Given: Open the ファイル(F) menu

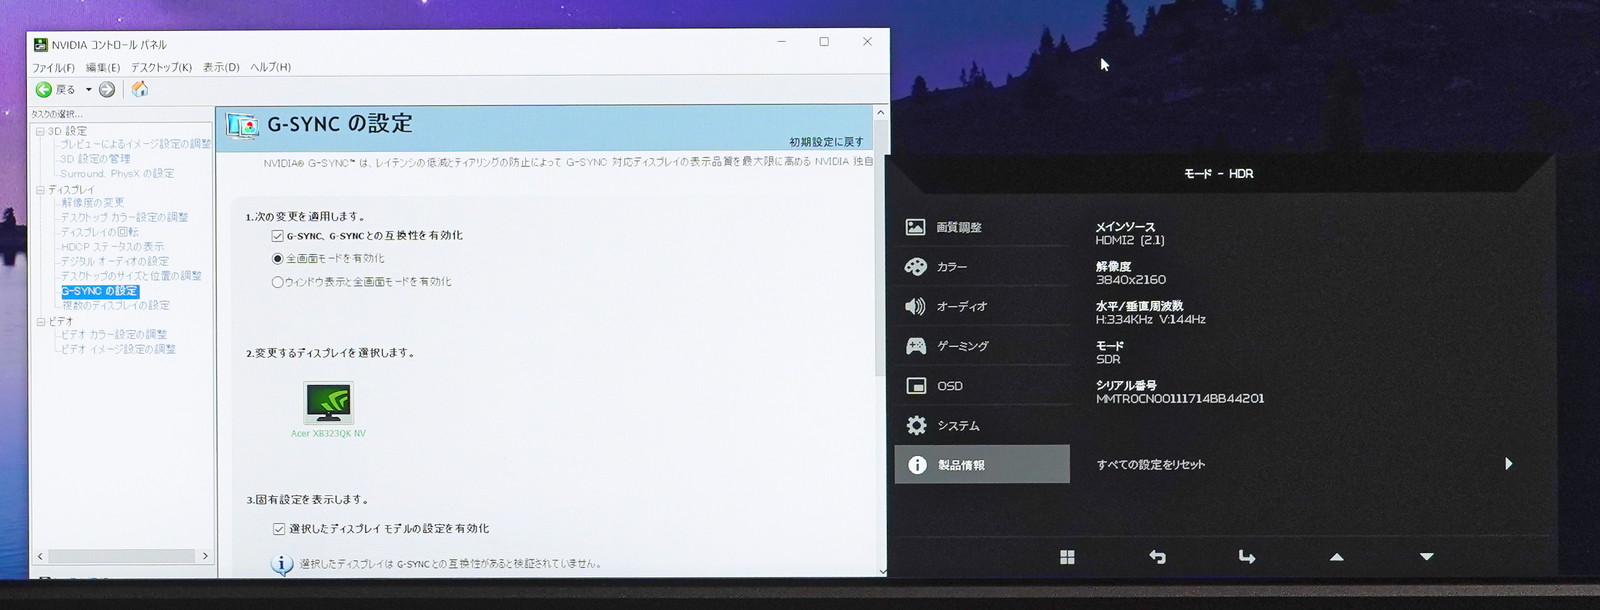Looking at the screenshot, I should click(x=53, y=67).
